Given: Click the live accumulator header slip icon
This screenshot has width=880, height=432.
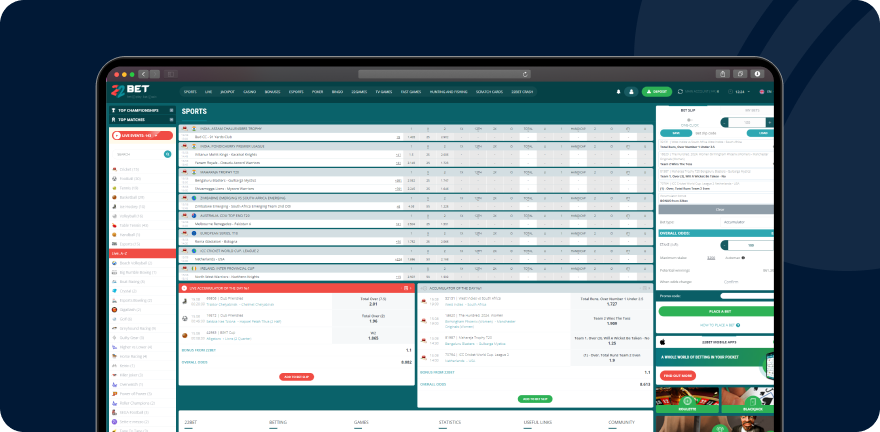Looking at the screenshot, I should click(x=405, y=288).
